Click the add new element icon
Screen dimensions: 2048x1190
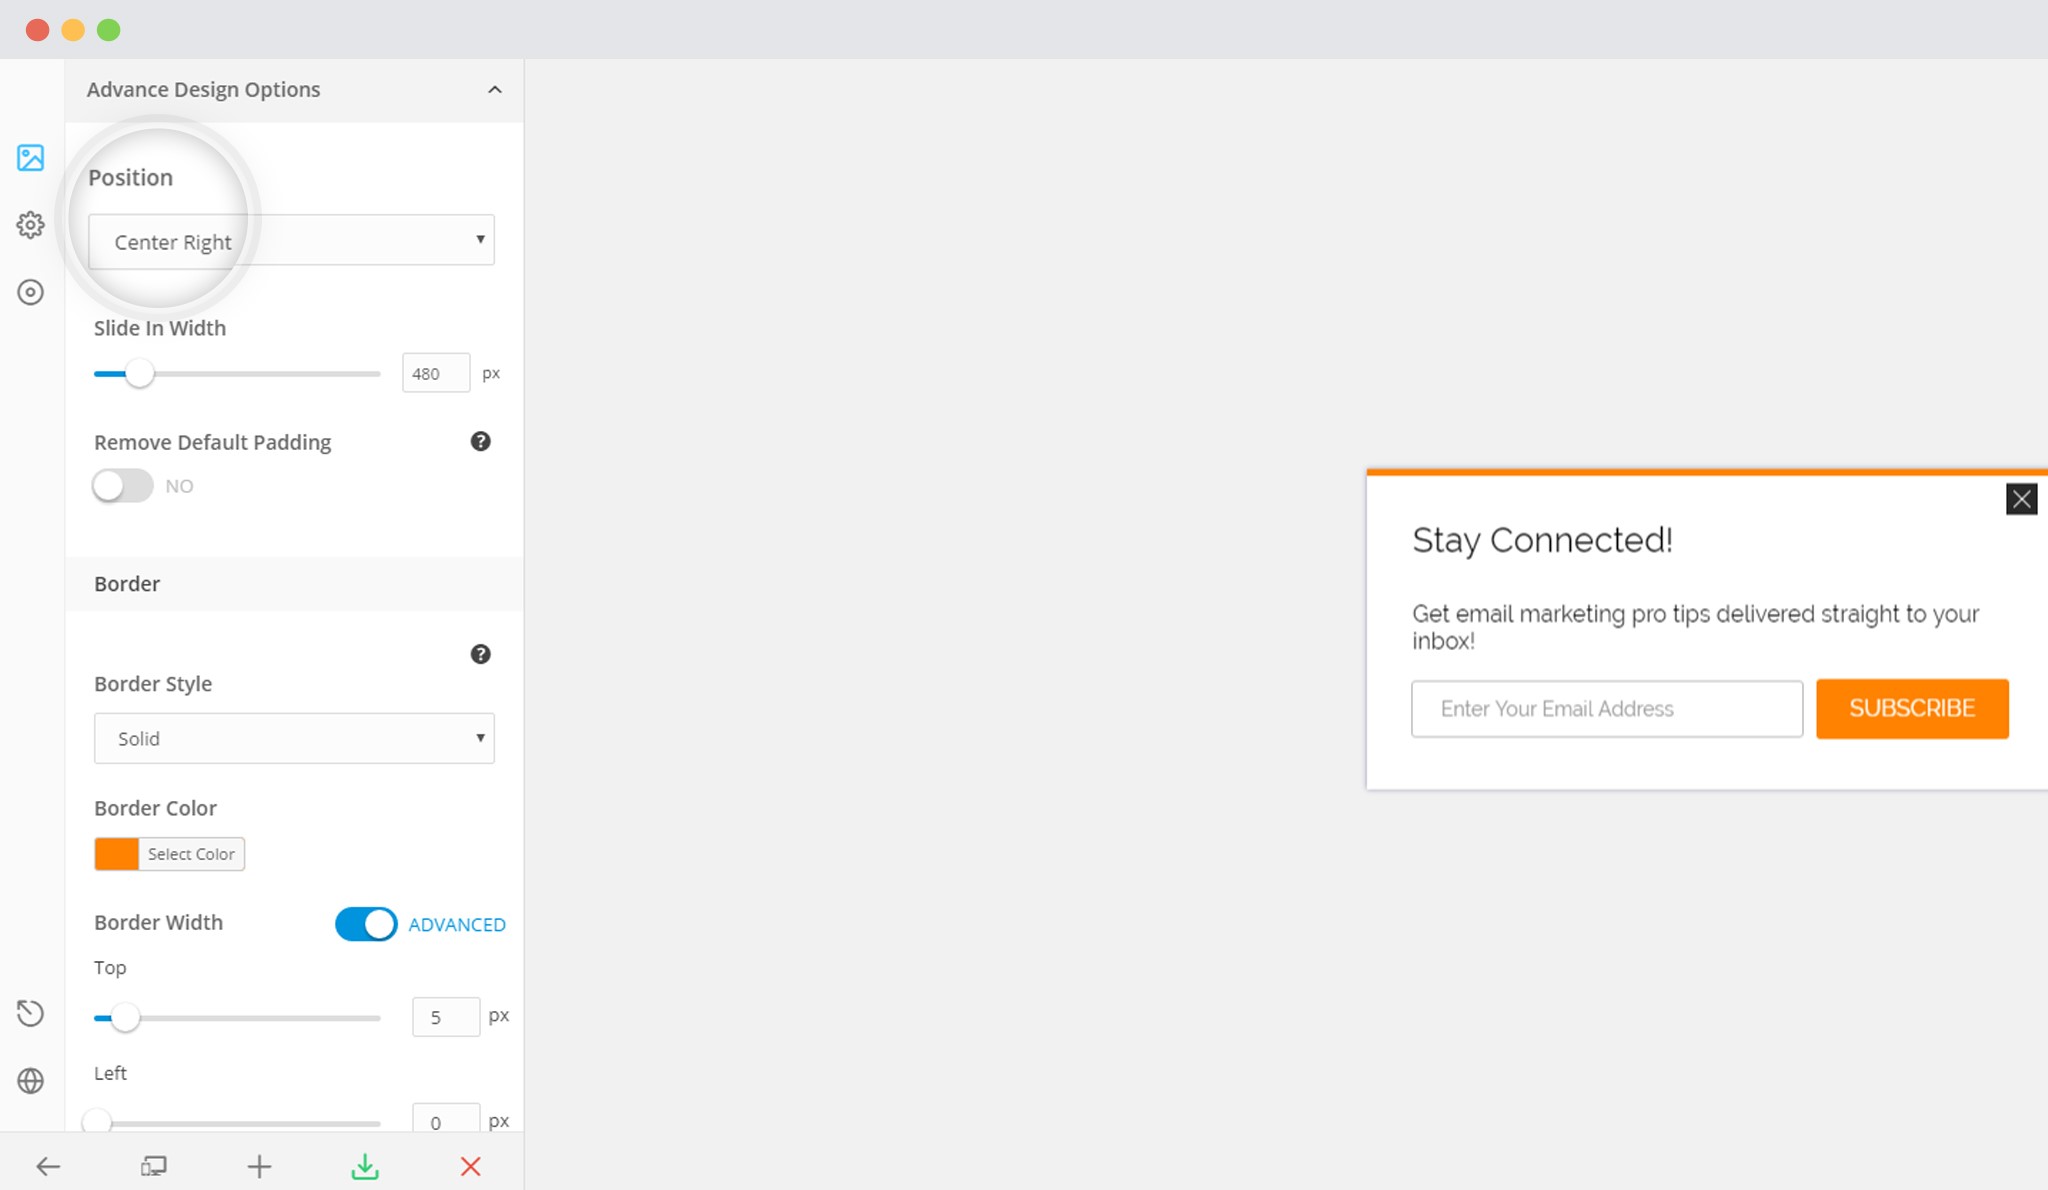pyautogui.click(x=259, y=1166)
